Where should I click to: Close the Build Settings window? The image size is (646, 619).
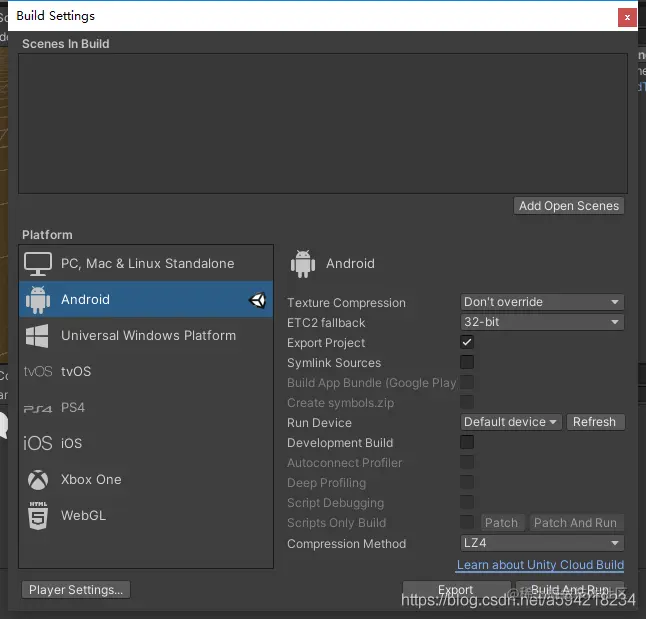[627, 17]
